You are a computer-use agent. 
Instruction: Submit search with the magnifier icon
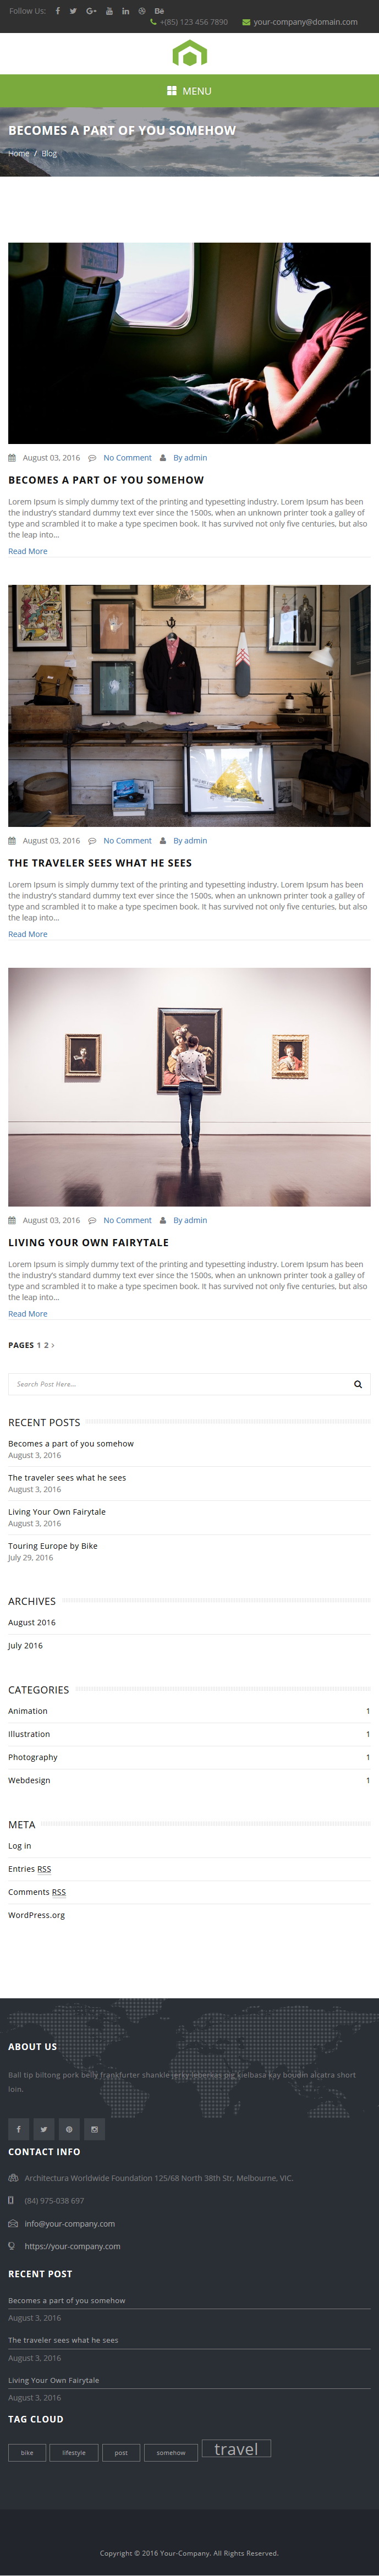(358, 1384)
